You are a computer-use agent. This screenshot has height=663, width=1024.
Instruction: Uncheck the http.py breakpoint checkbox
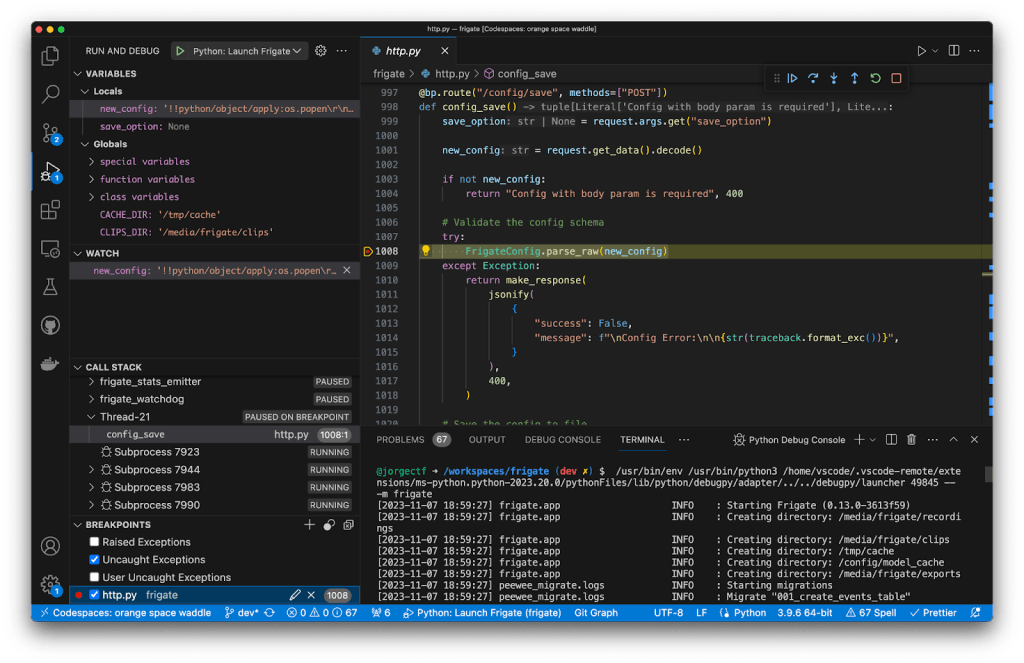click(94, 595)
